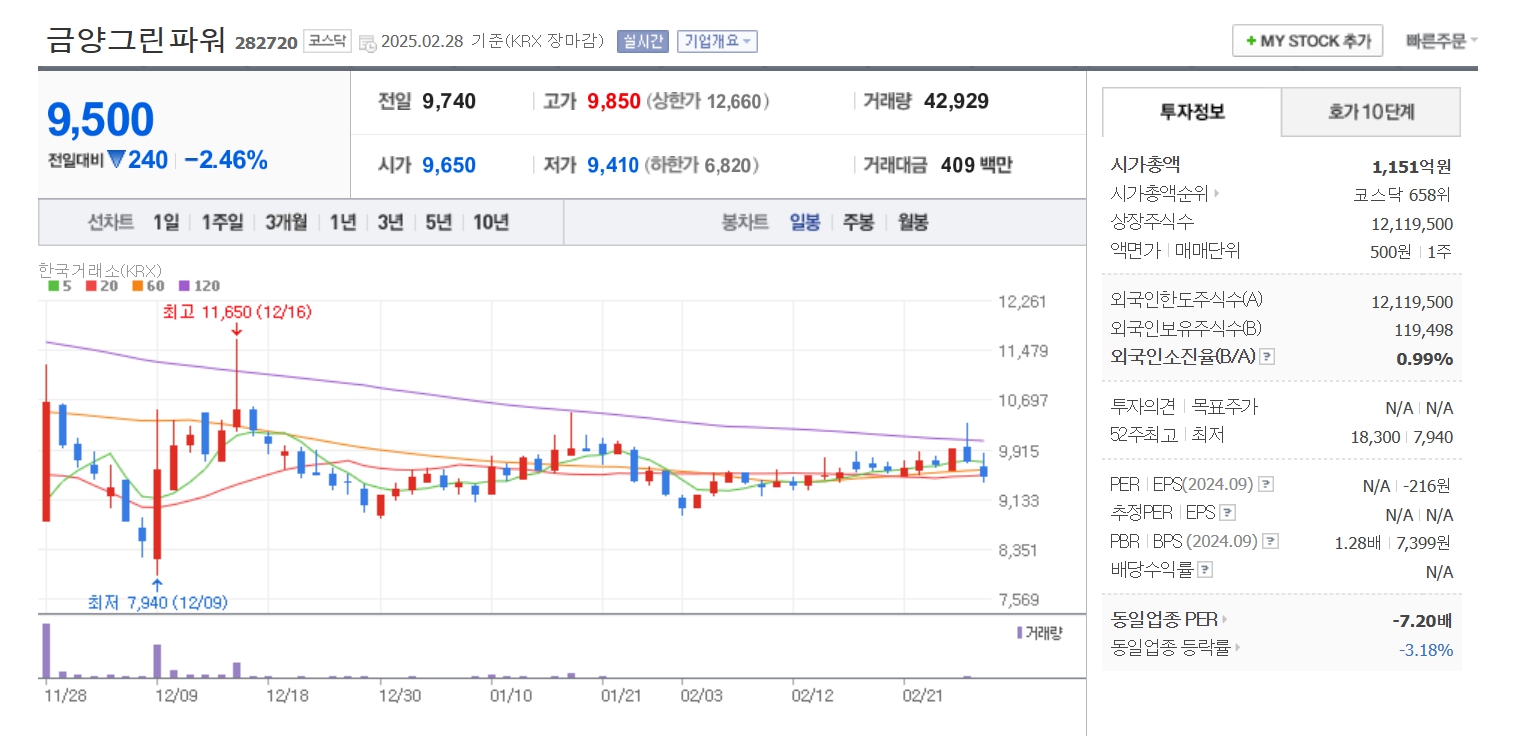Viewport: 1513px width, 736px height.
Task: Select the 3개월 line chart period
Action: [x=286, y=222]
